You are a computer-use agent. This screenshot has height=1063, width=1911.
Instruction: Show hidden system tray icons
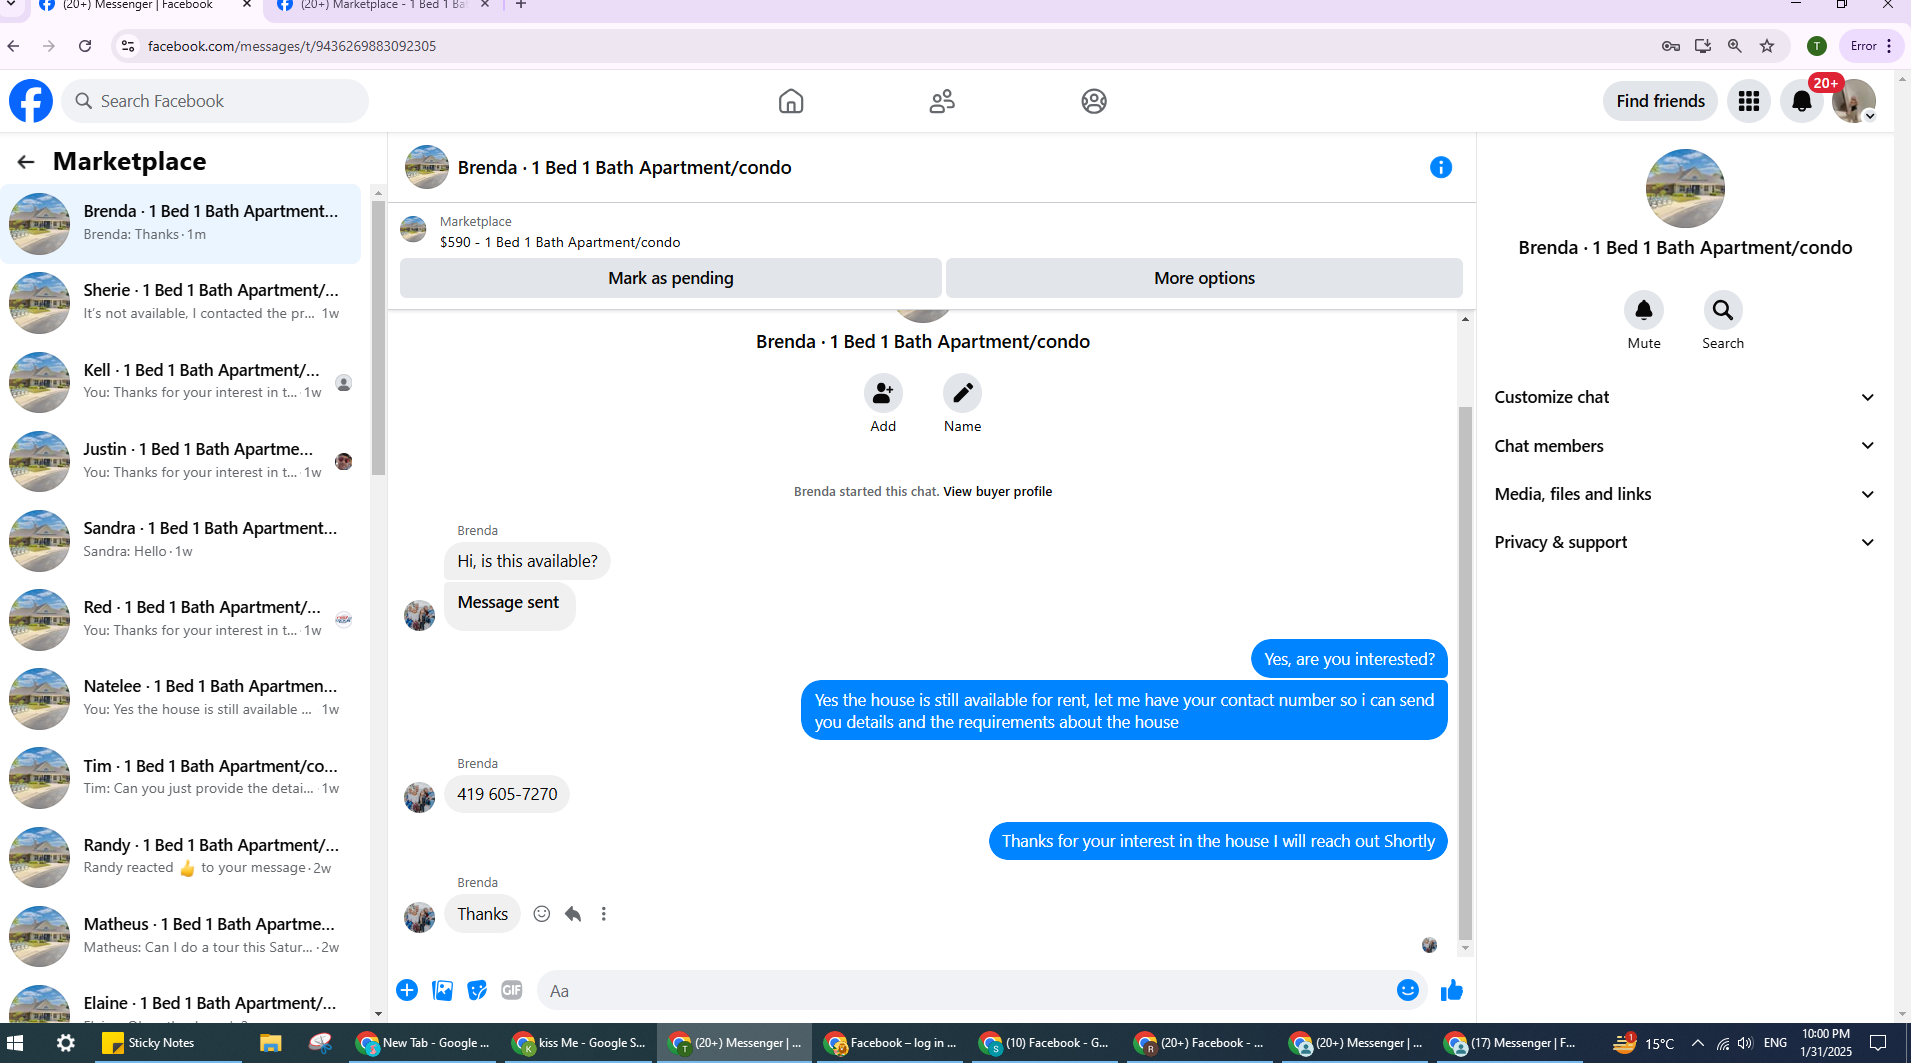tap(1697, 1043)
